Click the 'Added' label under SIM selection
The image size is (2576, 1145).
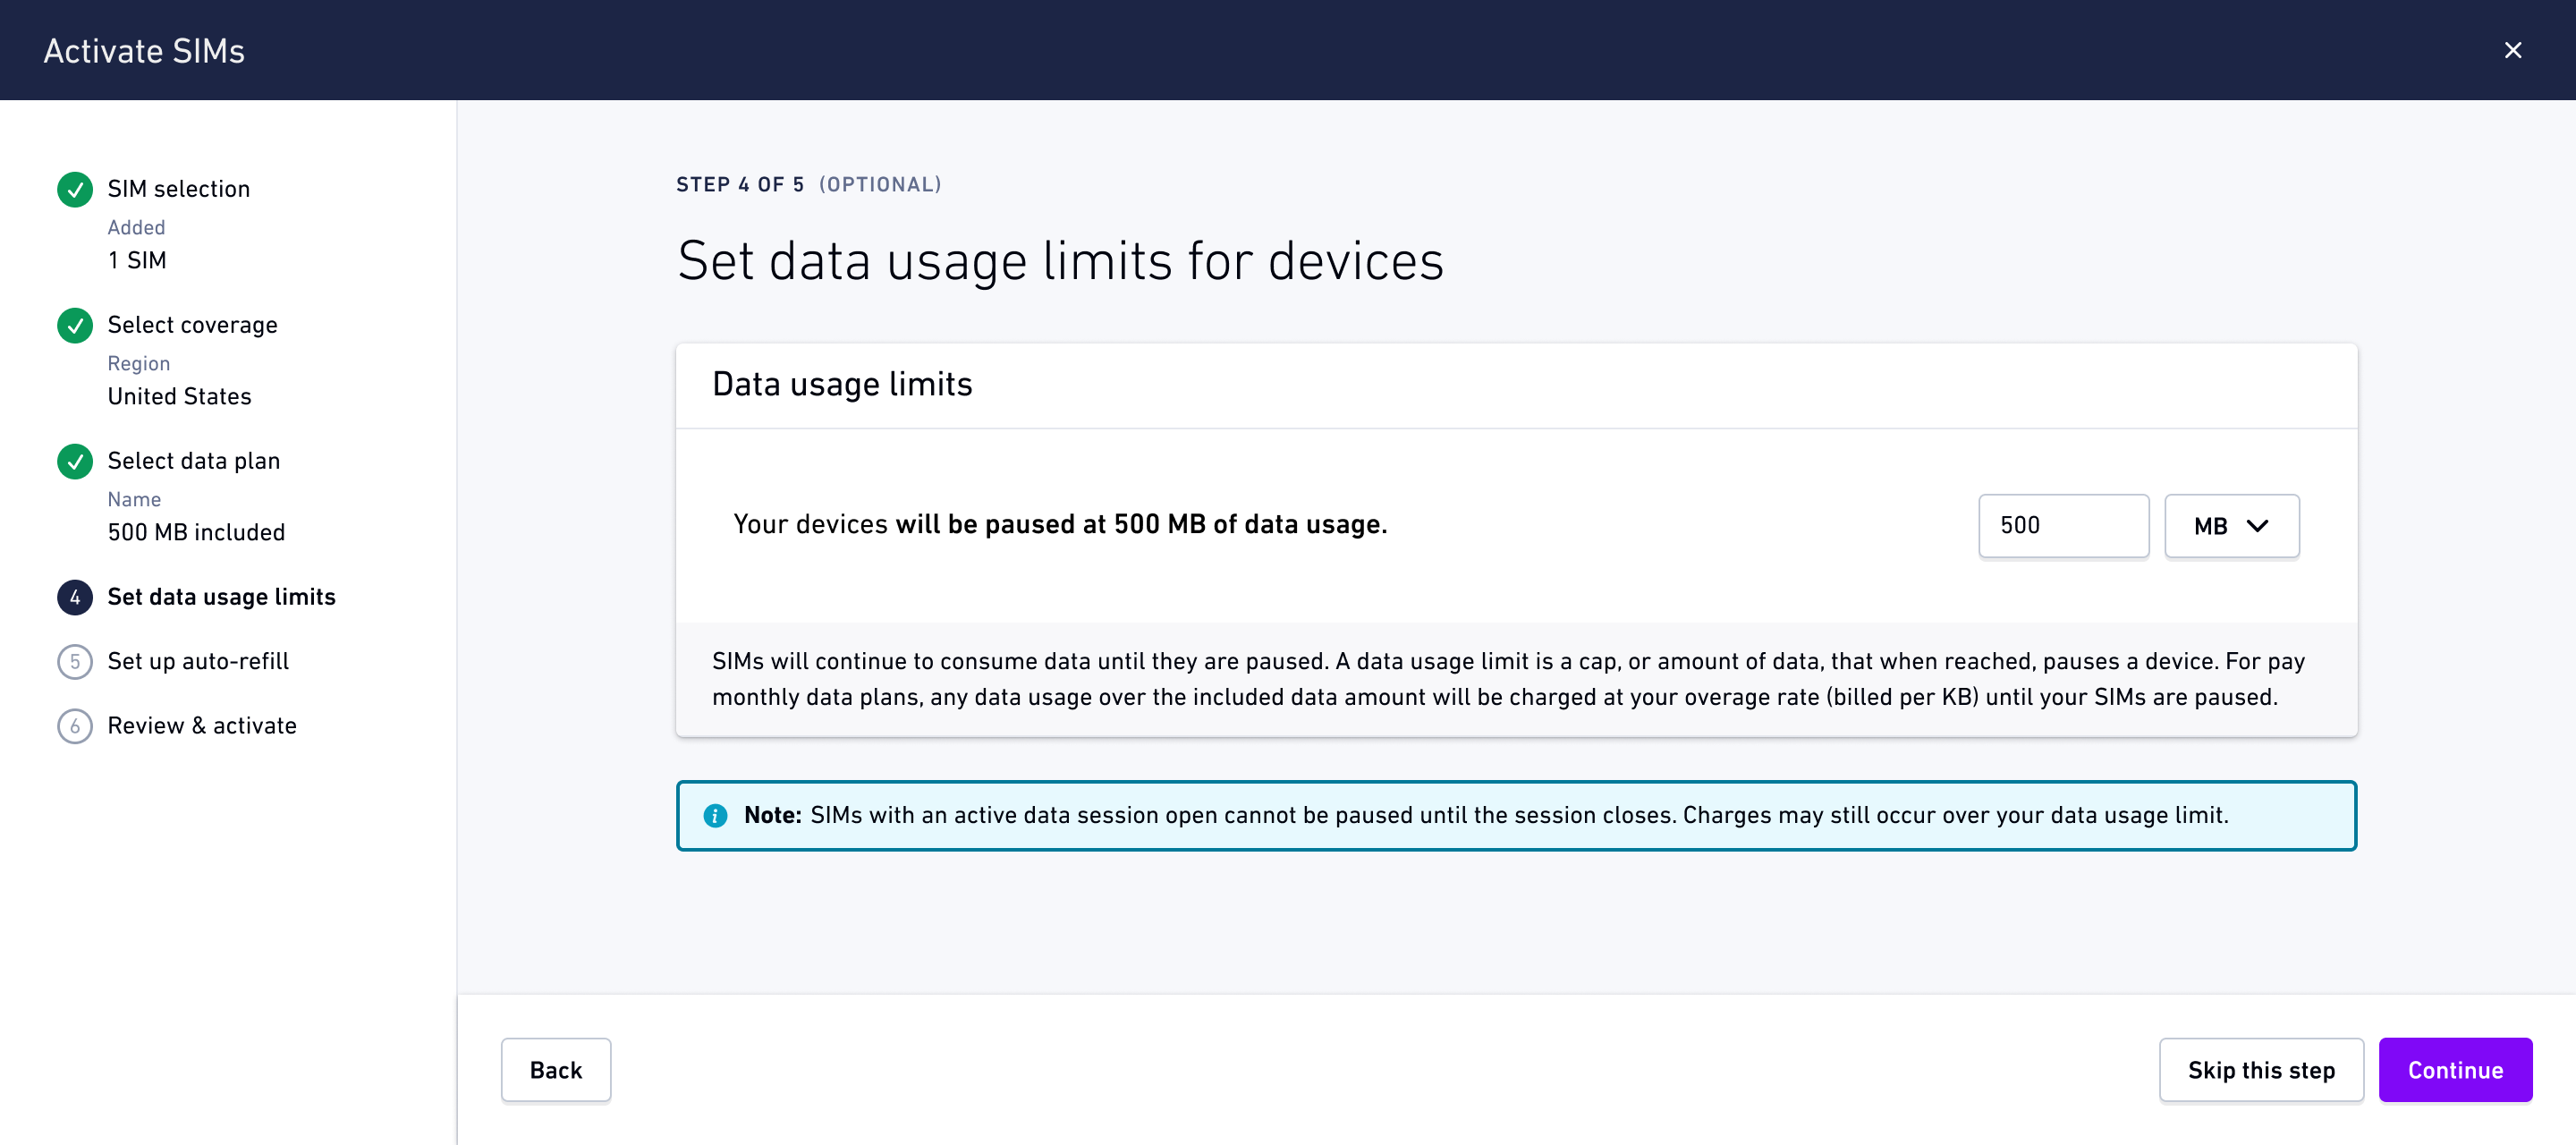point(136,227)
